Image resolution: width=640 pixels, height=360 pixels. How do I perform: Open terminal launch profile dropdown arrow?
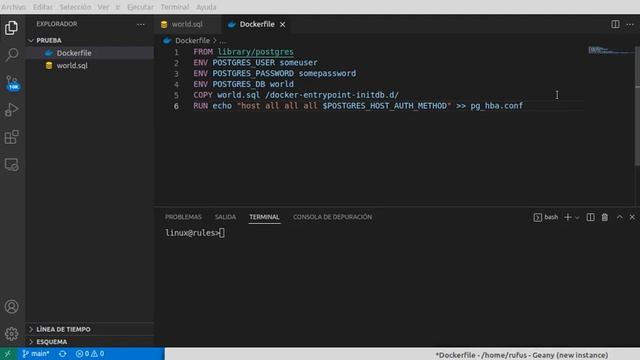577,218
